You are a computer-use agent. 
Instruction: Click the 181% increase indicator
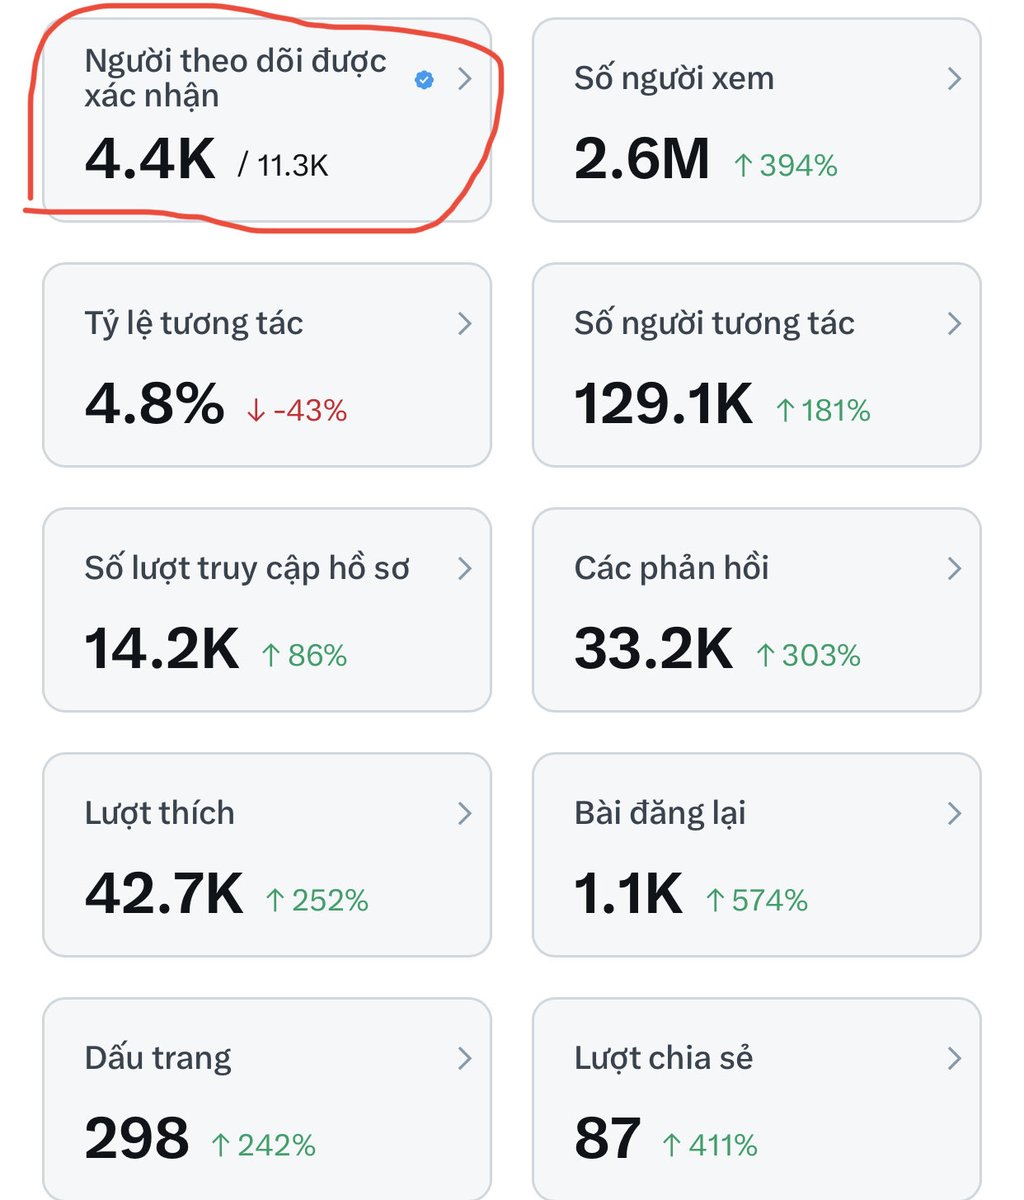click(823, 410)
